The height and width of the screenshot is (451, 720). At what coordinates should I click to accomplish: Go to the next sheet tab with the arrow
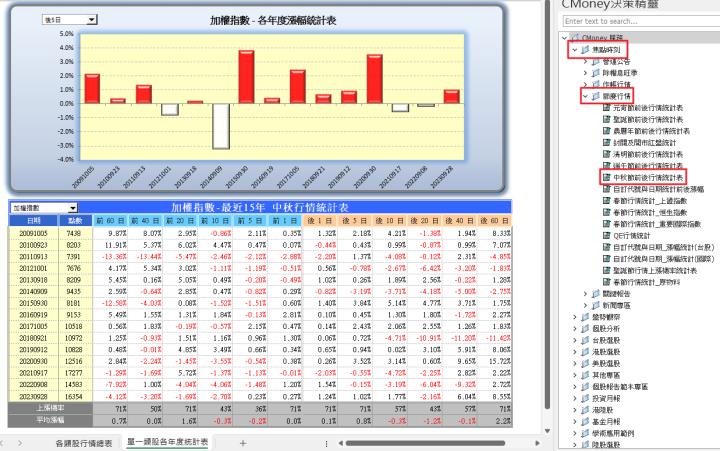[x=19, y=443]
